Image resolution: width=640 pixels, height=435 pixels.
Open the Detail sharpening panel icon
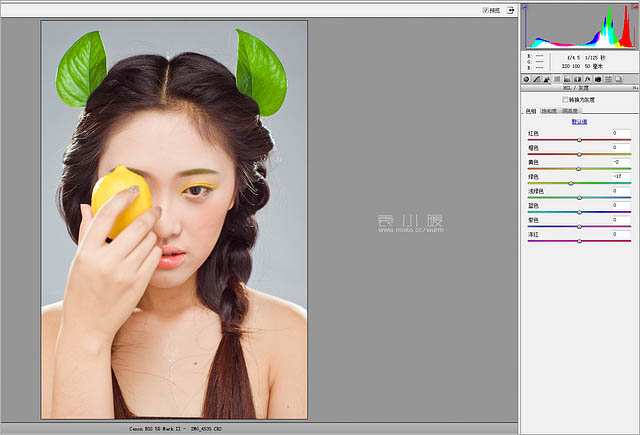(548, 79)
